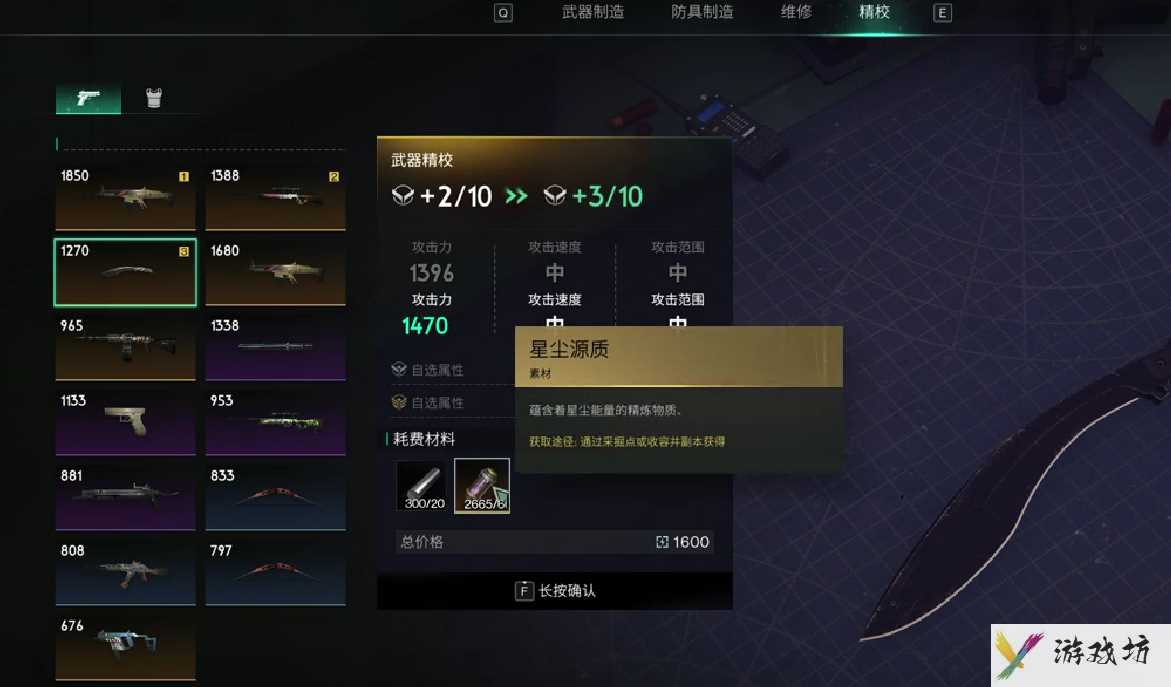The image size is (1171, 687).
Task: Choose the 1850 power rifle slot
Action: tap(125, 197)
